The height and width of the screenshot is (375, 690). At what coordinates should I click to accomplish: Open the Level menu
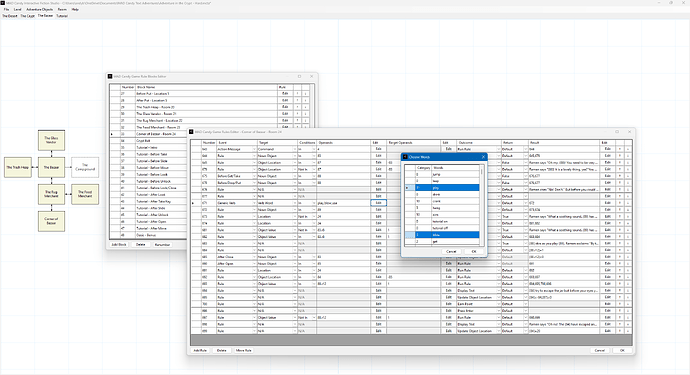click(18, 9)
